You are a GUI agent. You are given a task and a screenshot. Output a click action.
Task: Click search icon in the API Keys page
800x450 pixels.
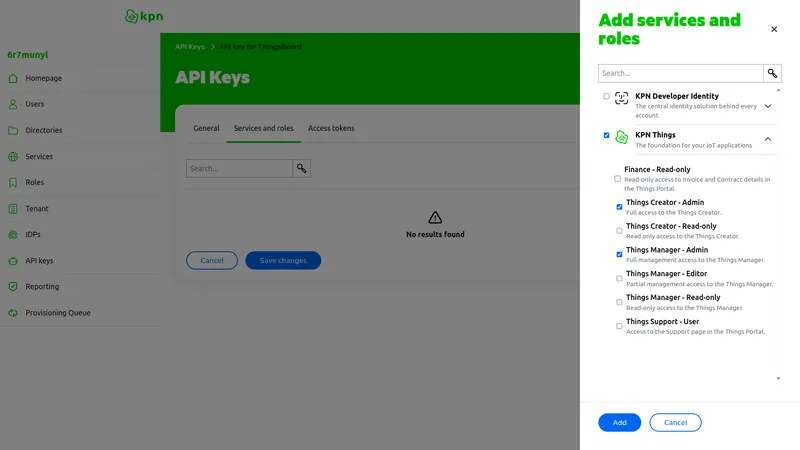point(302,168)
